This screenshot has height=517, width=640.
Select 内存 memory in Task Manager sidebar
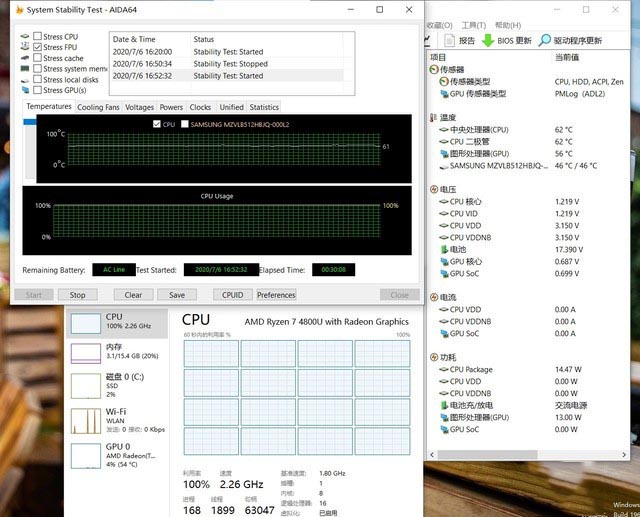pos(117,353)
